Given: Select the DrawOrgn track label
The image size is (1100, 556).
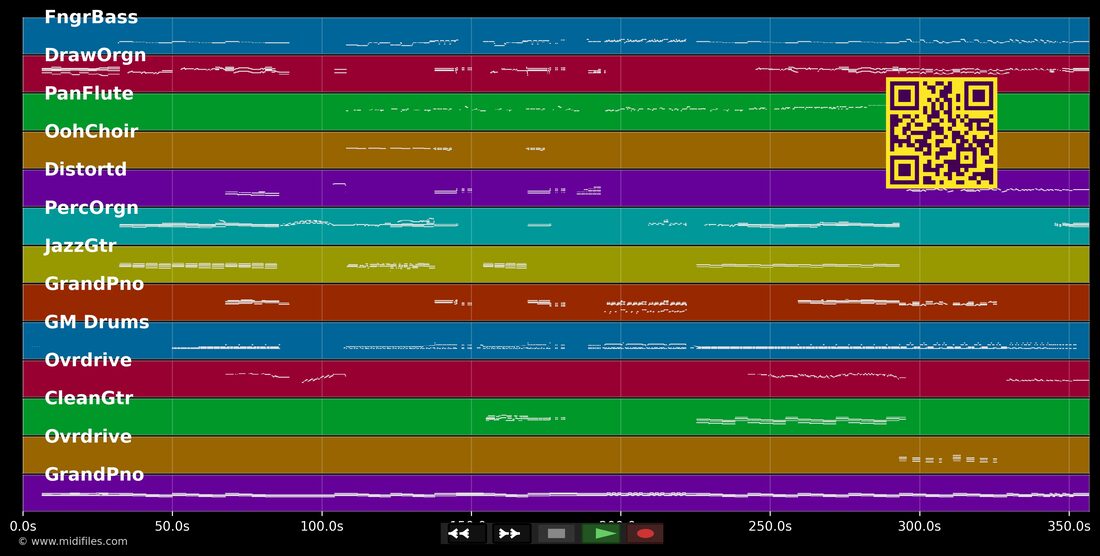Looking at the screenshot, I should point(95,55).
